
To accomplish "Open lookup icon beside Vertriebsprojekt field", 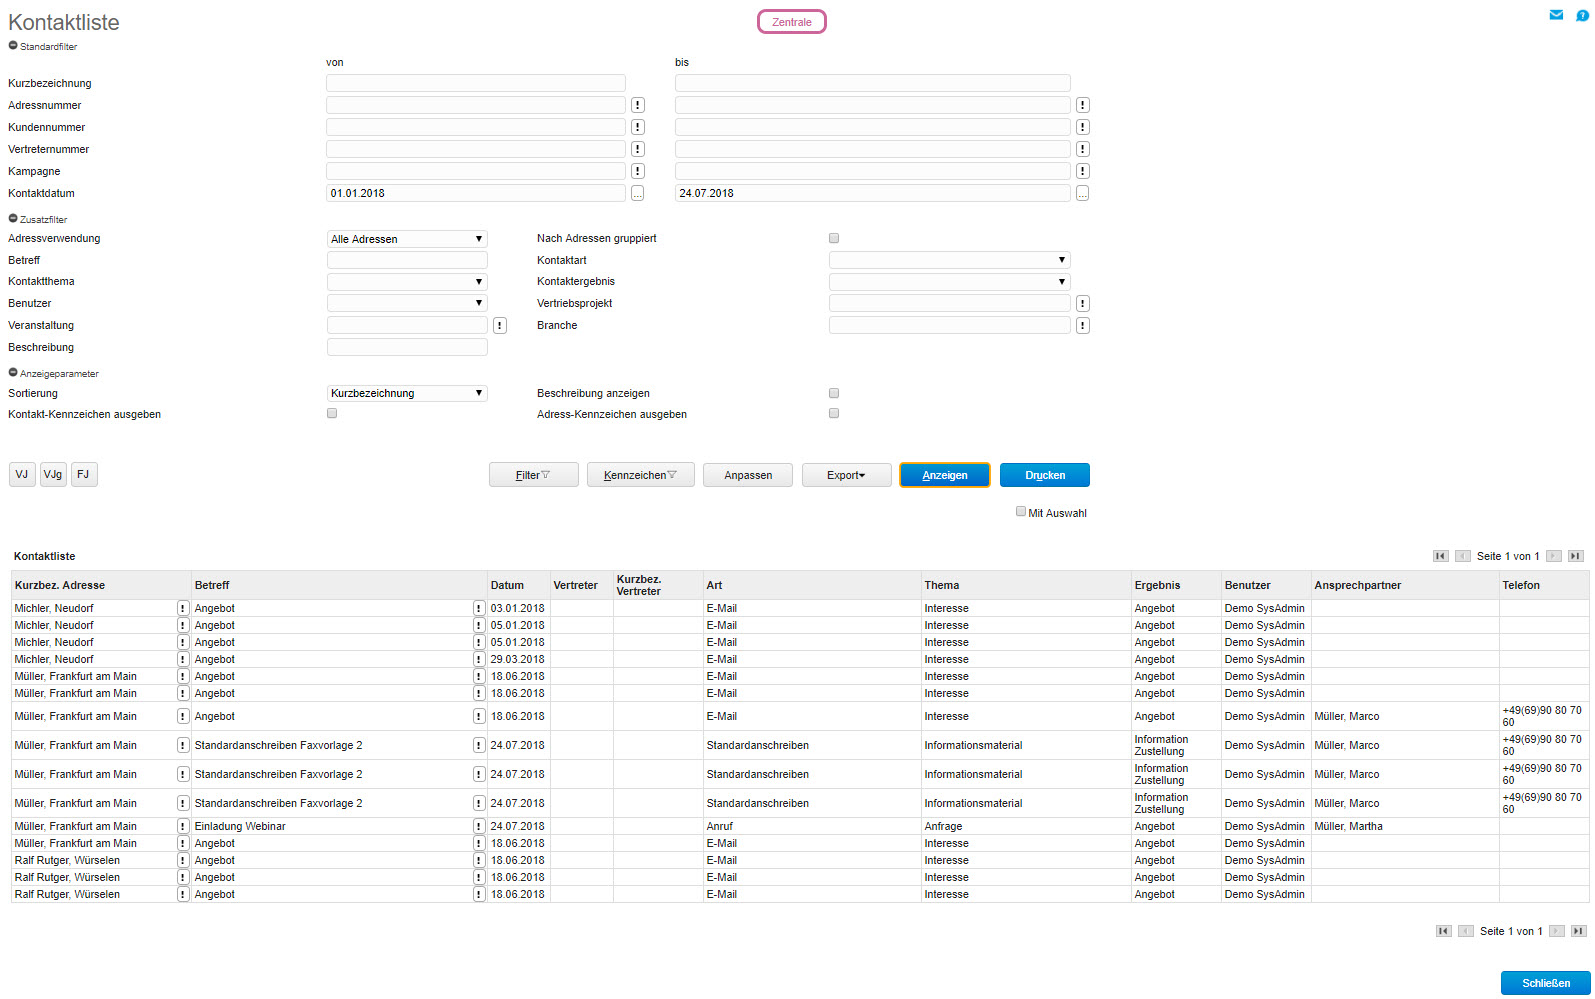I will (x=1082, y=303).
